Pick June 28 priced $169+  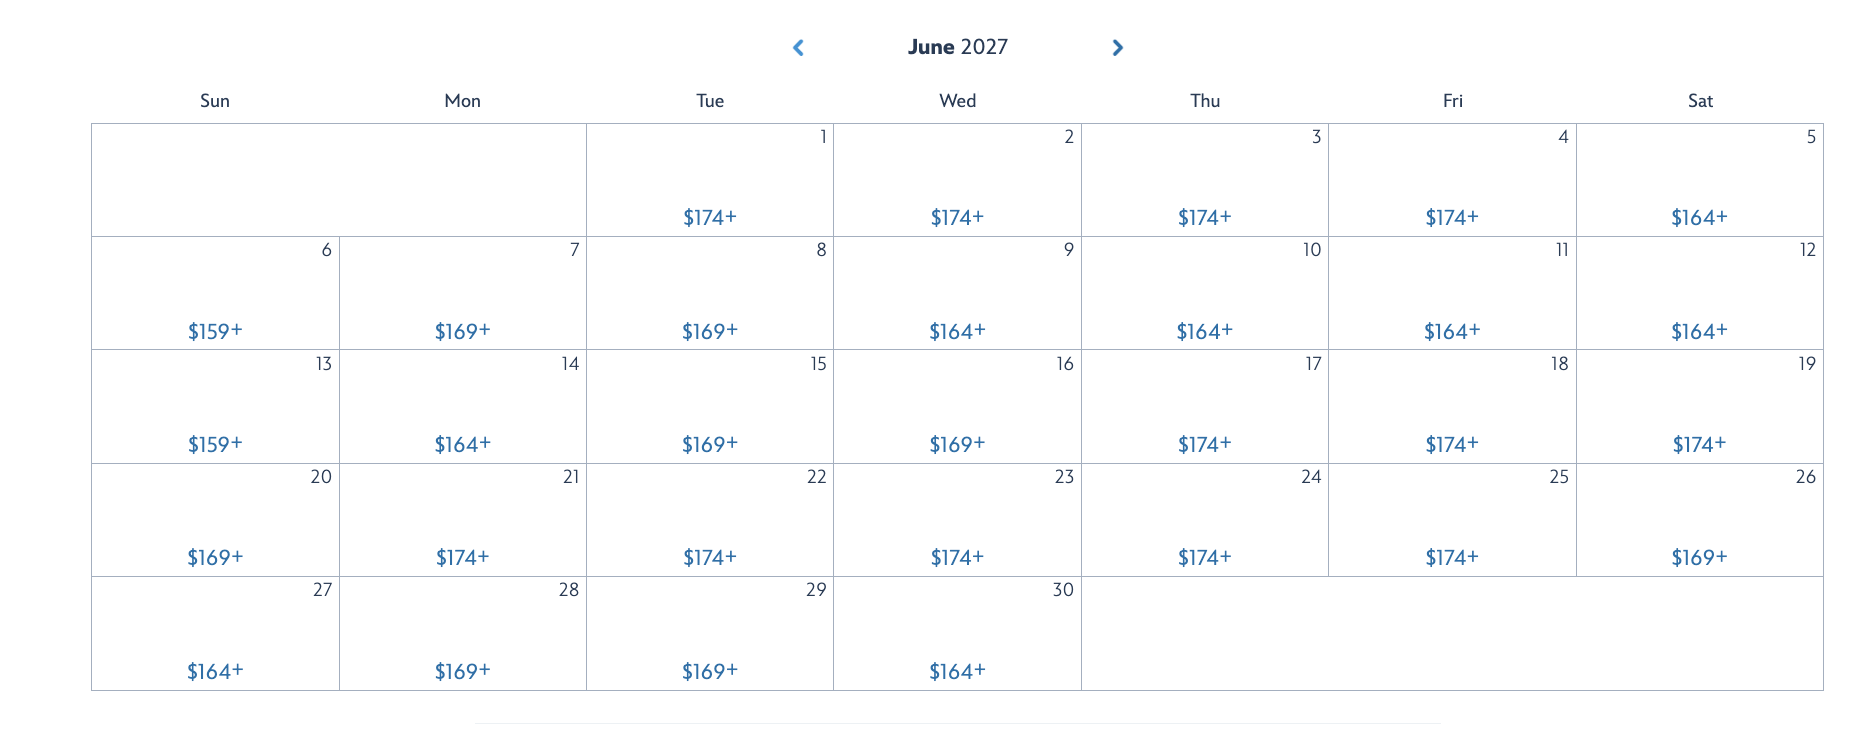[462, 671]
